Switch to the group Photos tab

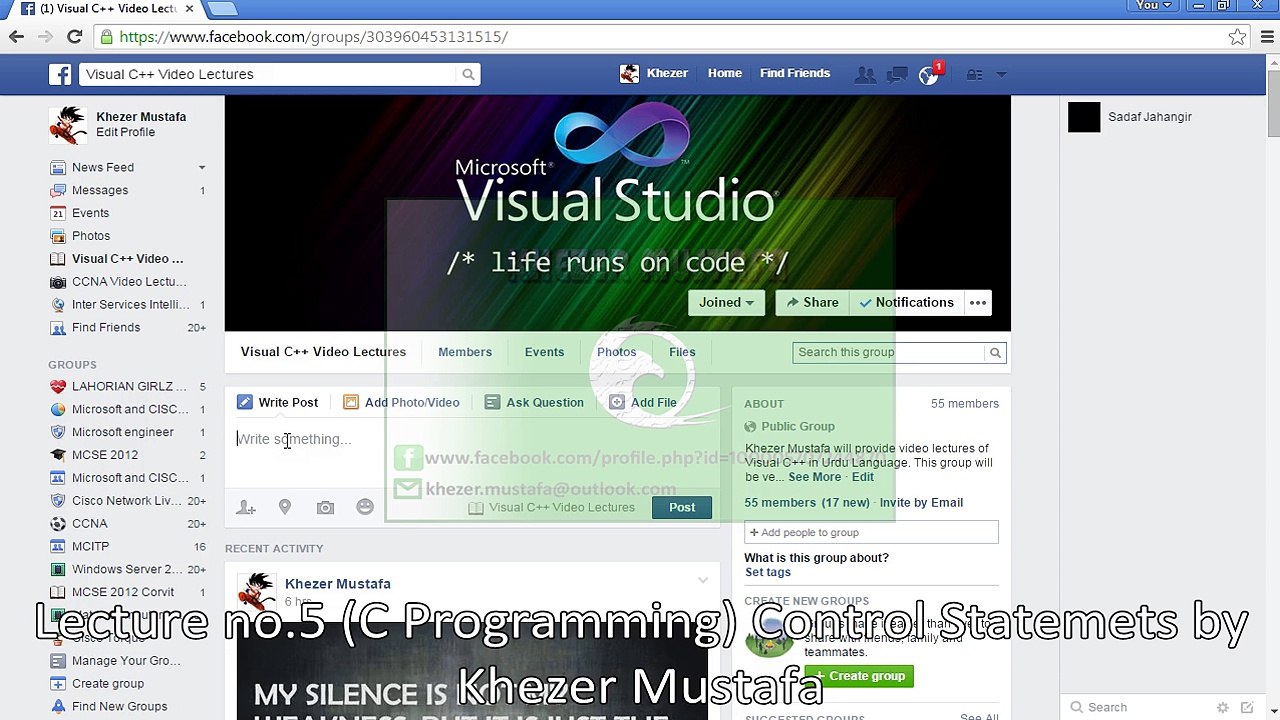[616, 352]
